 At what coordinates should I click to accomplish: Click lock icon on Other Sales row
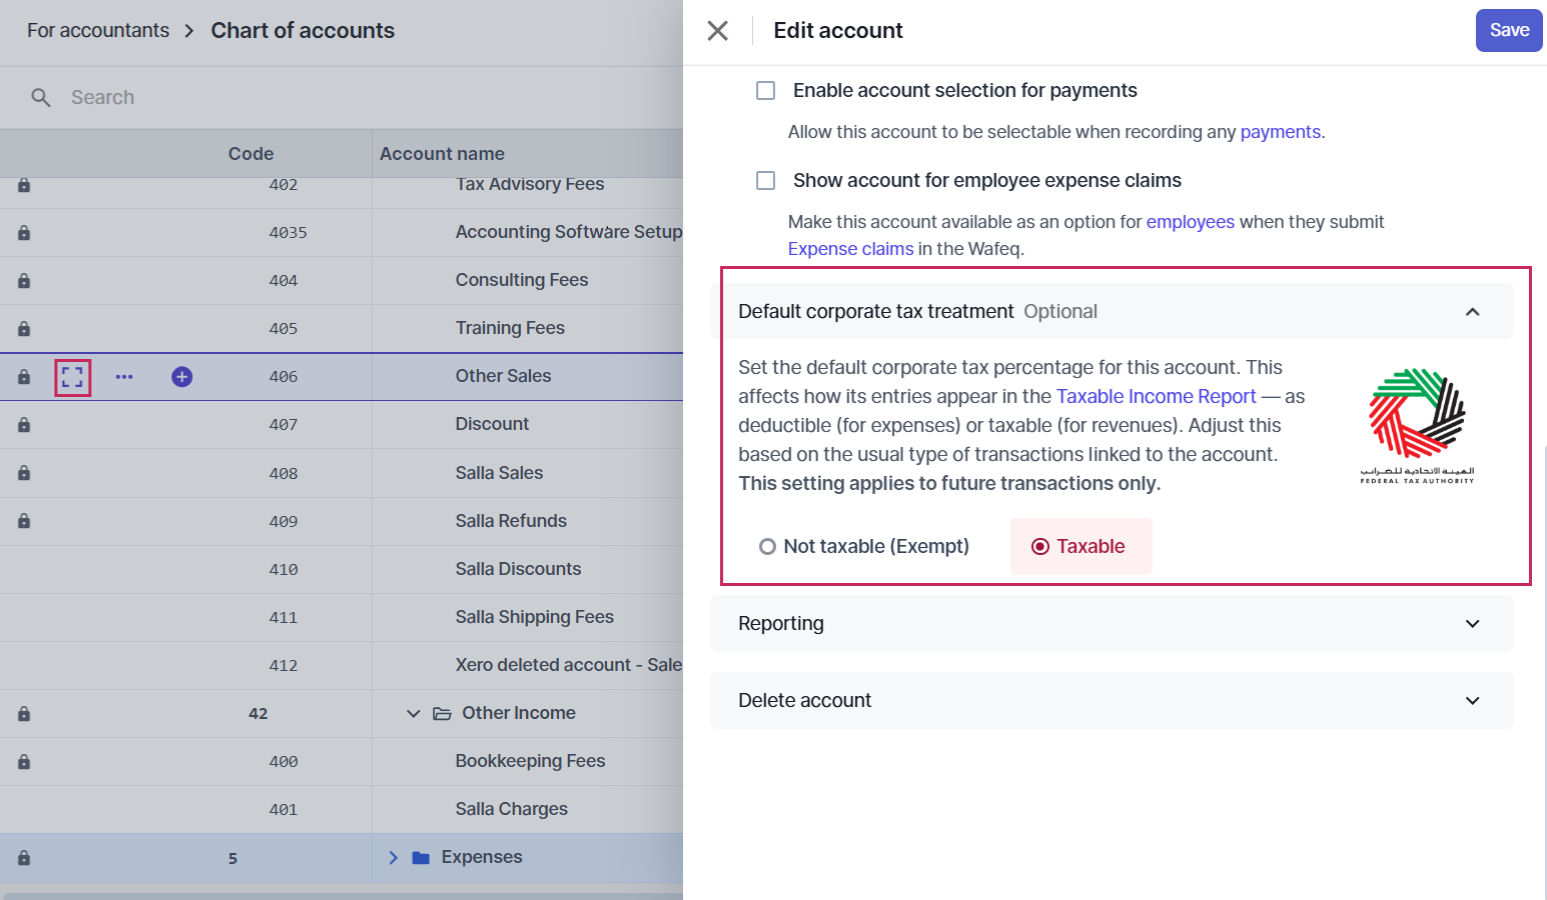tap(24, 377)
